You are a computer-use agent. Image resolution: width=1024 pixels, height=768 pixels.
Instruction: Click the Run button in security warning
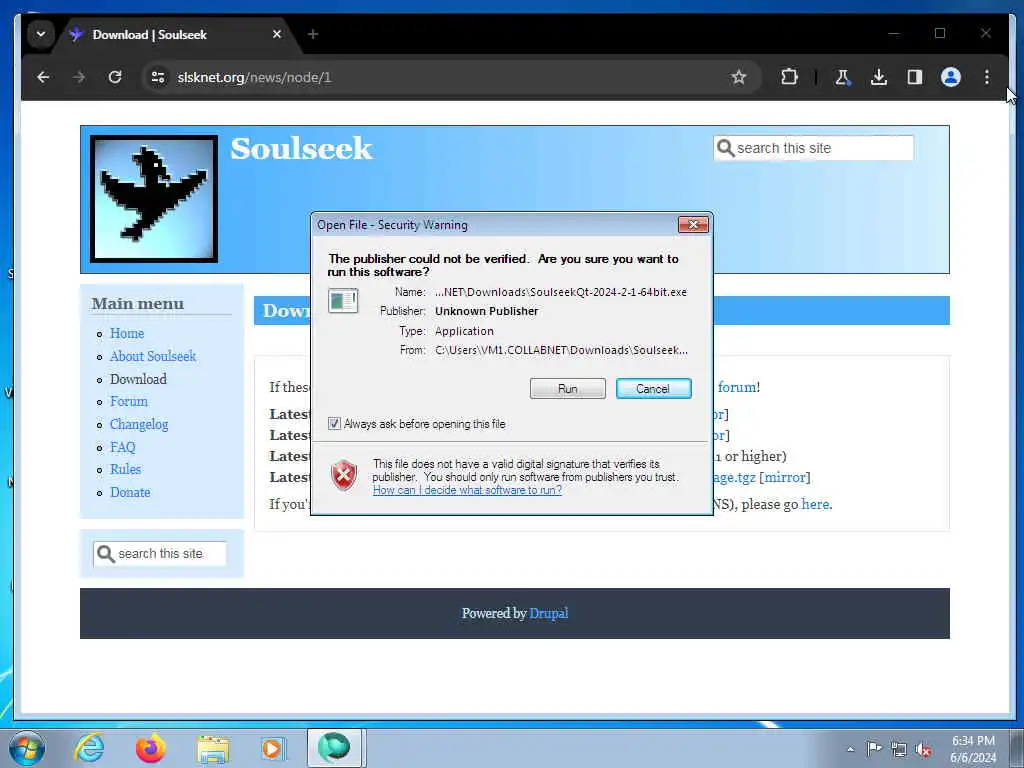coord(568,389)
